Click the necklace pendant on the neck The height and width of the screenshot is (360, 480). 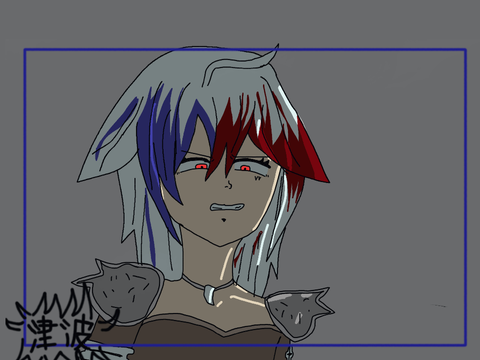point(210,294)
